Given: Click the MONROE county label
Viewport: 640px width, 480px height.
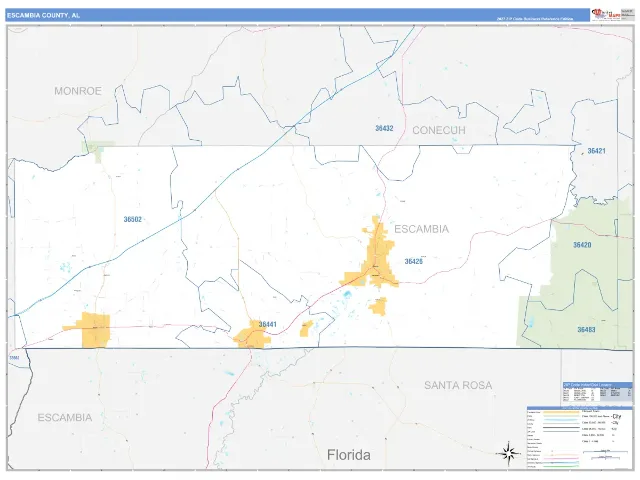Looking at the screenshot, I should tap(78, 91).
